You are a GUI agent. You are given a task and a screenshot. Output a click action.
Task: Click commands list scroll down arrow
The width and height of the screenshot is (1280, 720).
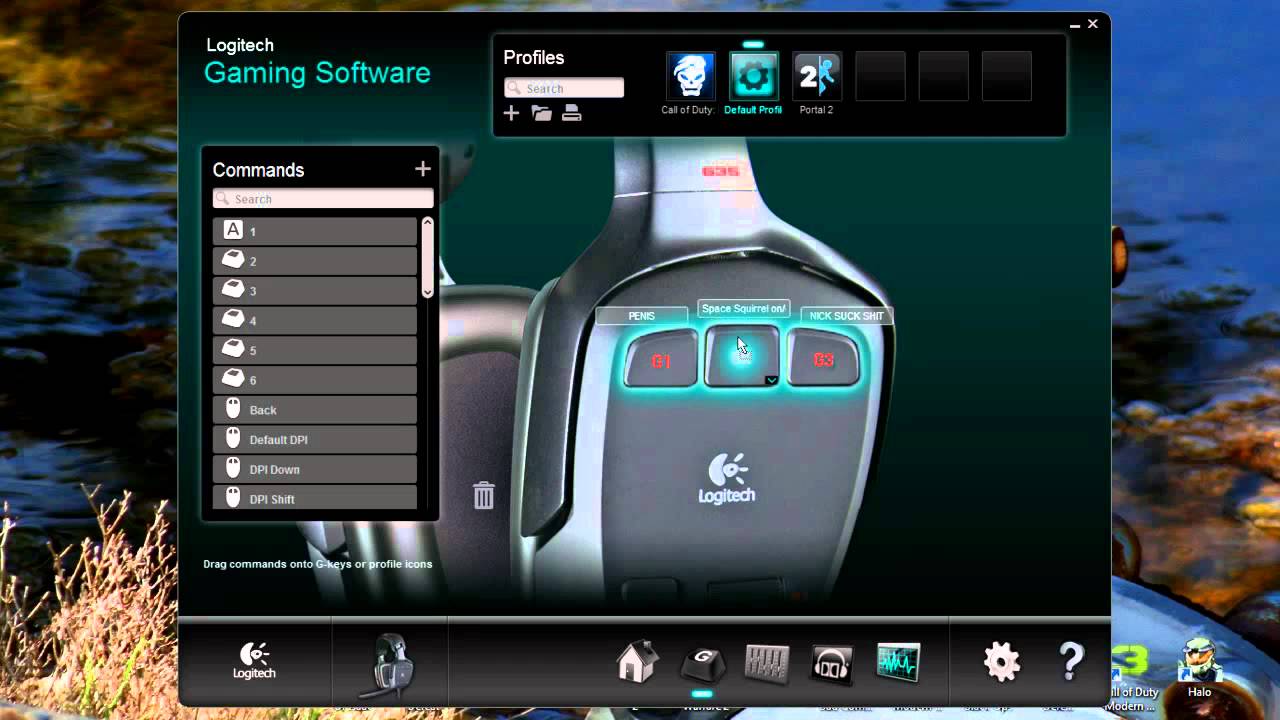[427, 292]
